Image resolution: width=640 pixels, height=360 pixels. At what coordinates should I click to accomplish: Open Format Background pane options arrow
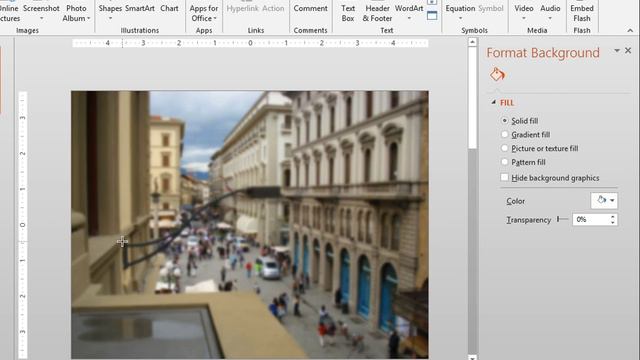coord(617,51)
